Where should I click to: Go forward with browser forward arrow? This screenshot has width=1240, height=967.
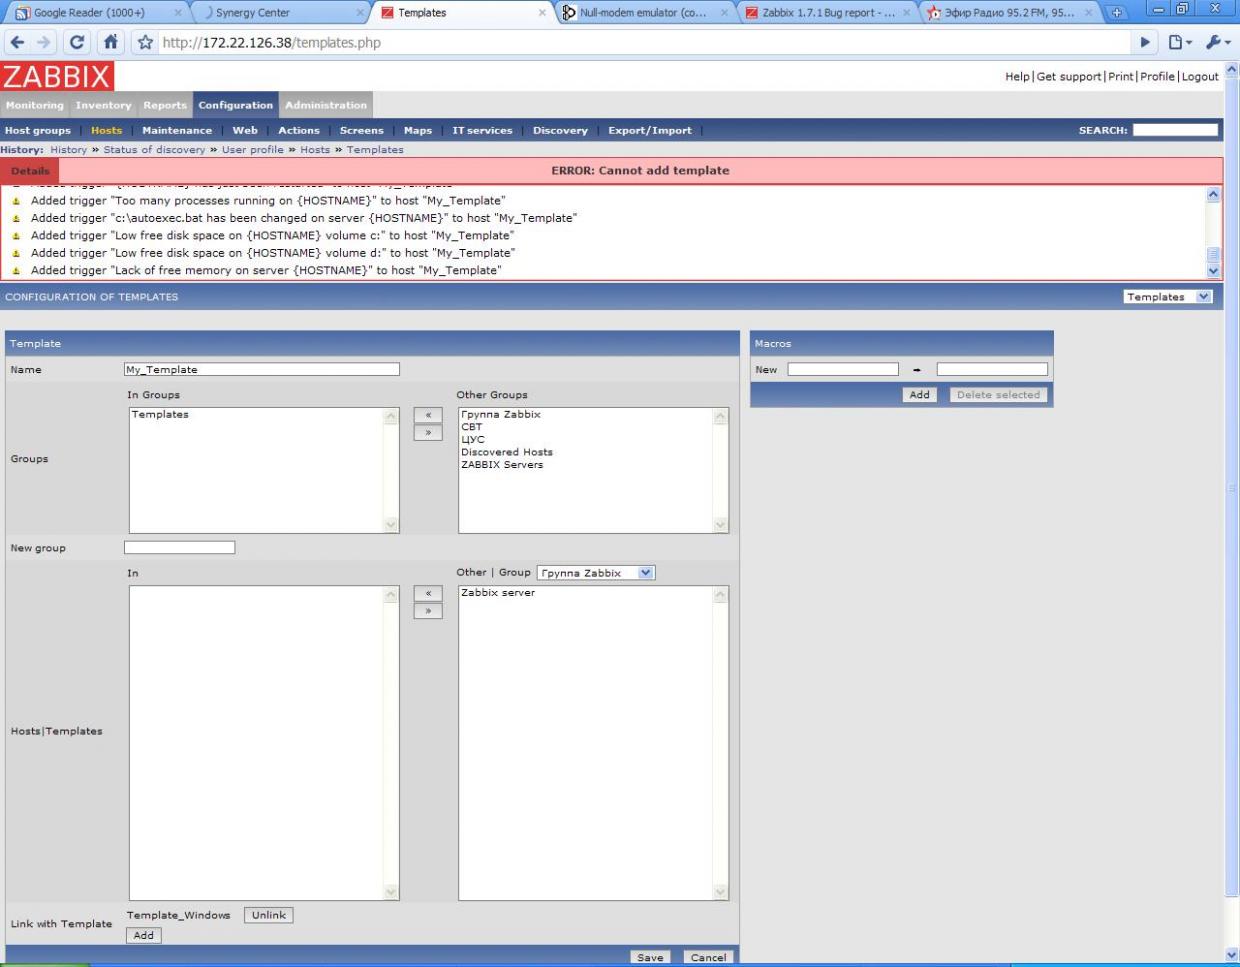click(x=43, y=43)
